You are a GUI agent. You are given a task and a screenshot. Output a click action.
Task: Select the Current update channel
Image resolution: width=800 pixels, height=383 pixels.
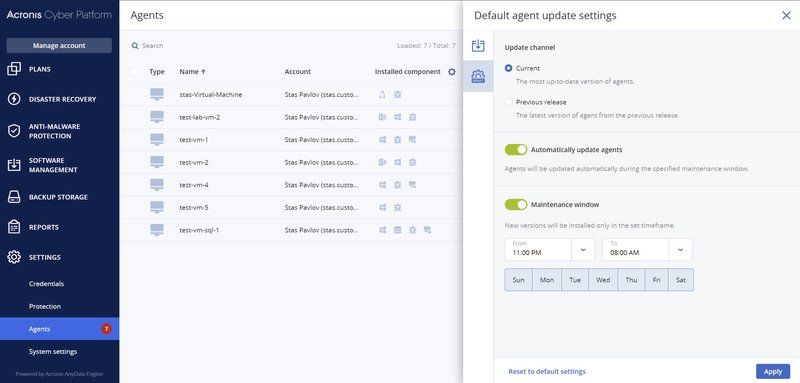[508, 68]
